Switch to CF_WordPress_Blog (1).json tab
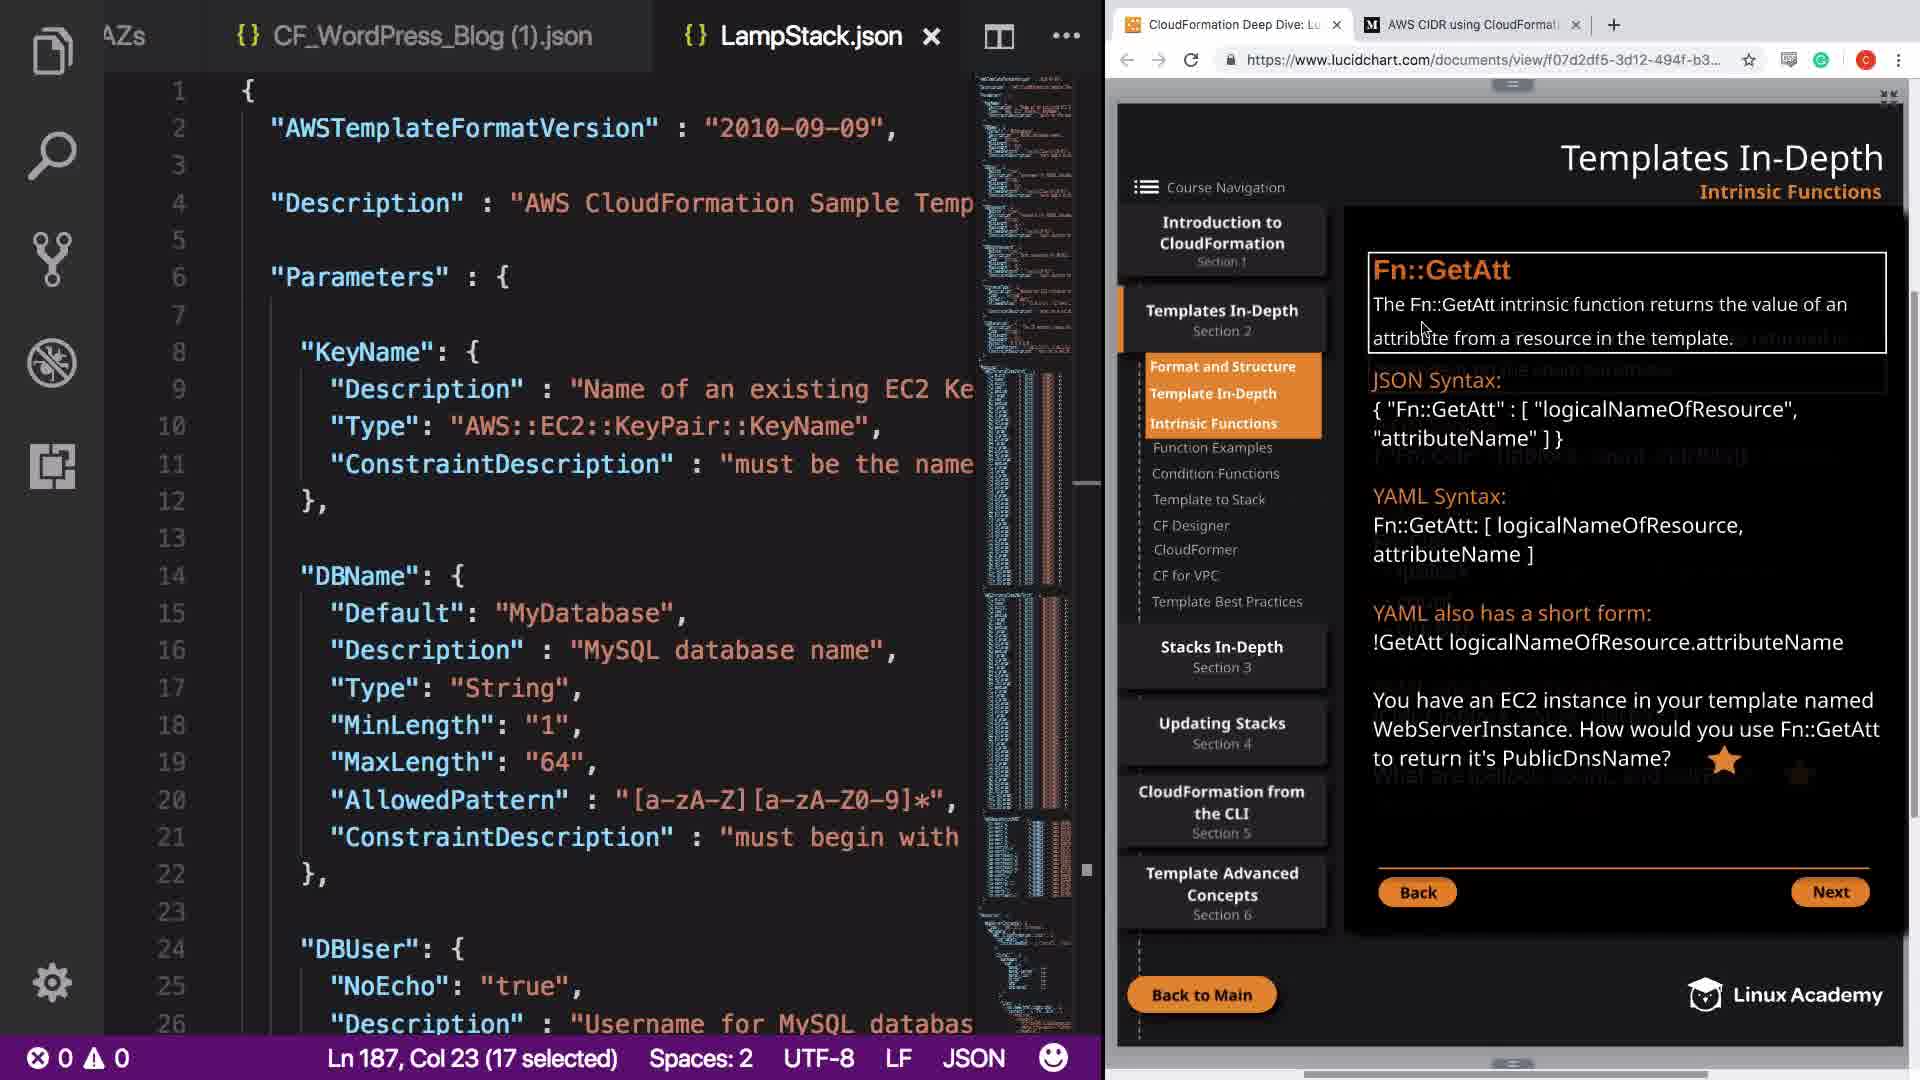The image size is (1920, 1080). pos(432,37)
